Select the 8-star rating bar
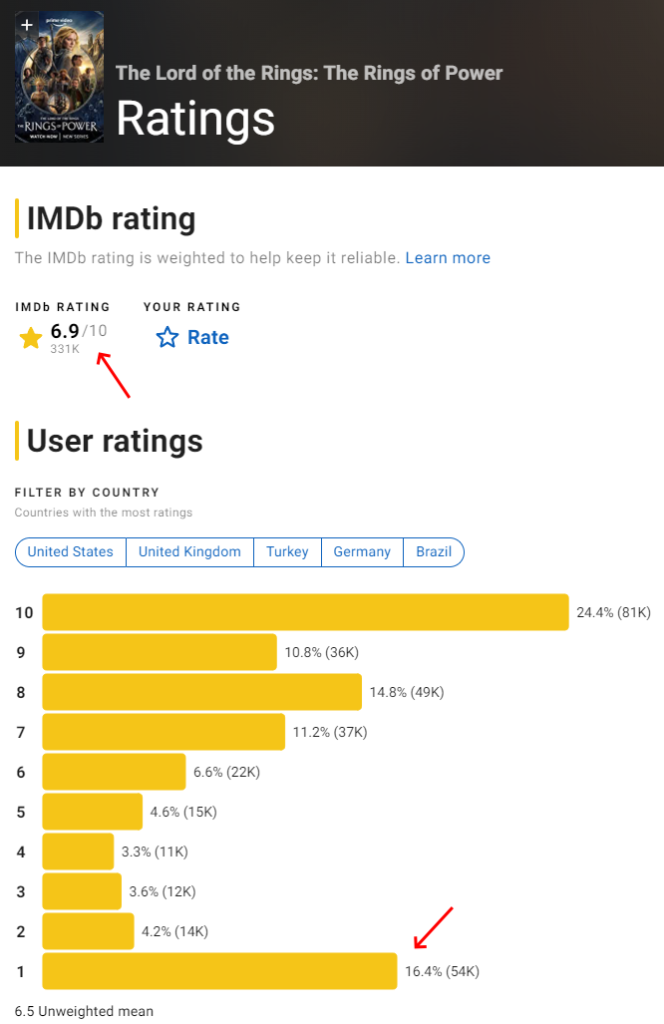664x1024 pixels. (x=201, y=692)
